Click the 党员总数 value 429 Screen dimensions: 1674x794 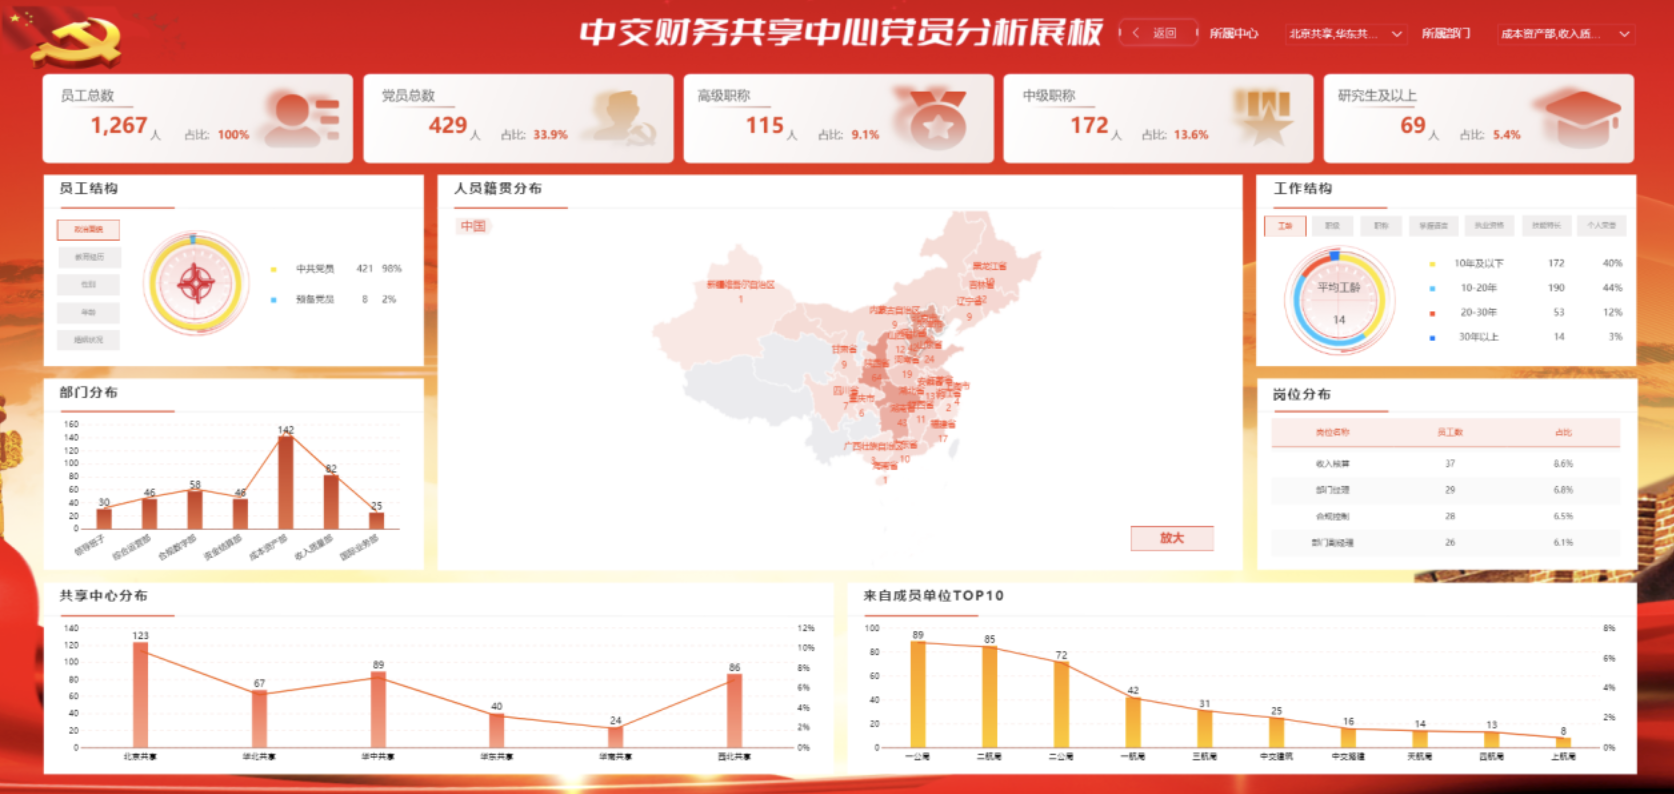point(448,126)
